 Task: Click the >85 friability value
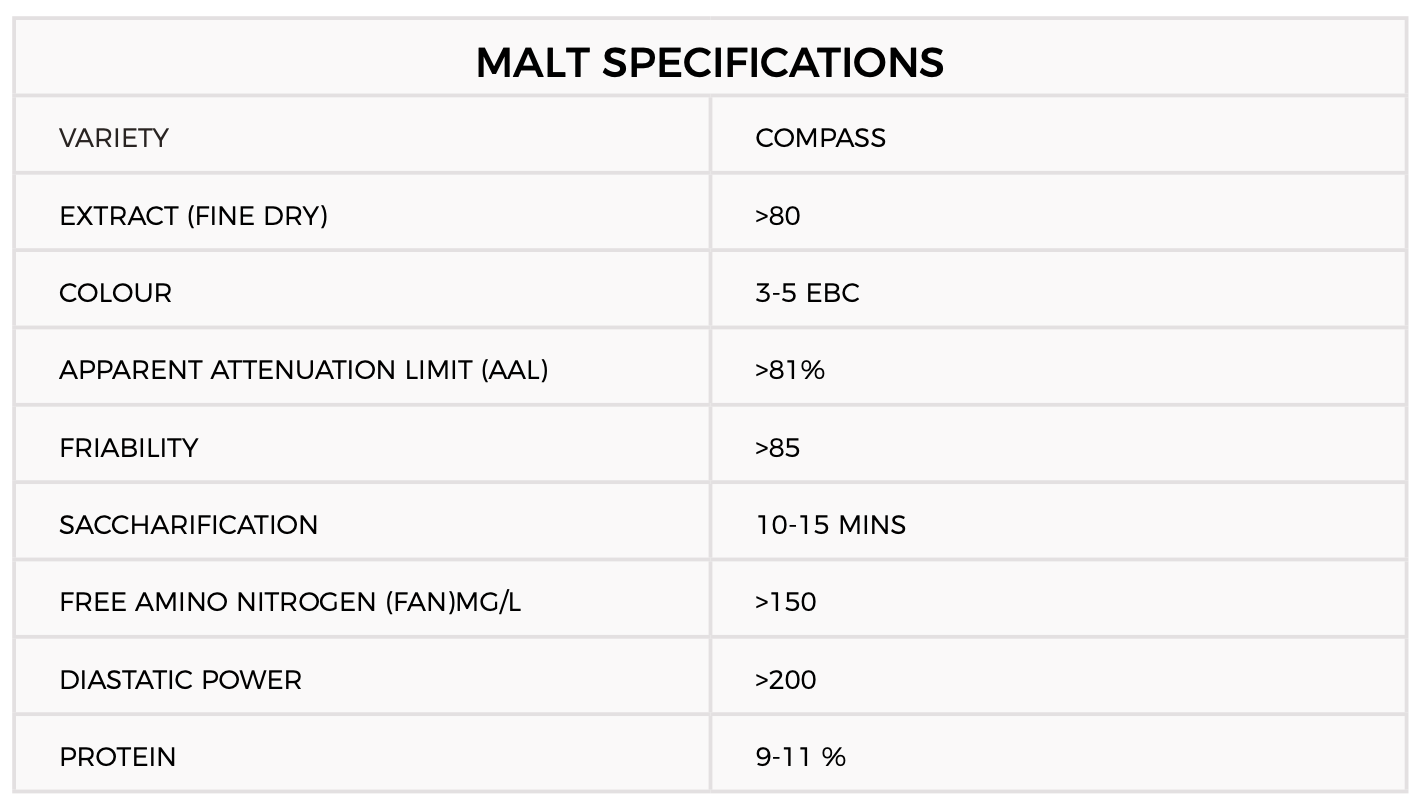click(778, 448)
